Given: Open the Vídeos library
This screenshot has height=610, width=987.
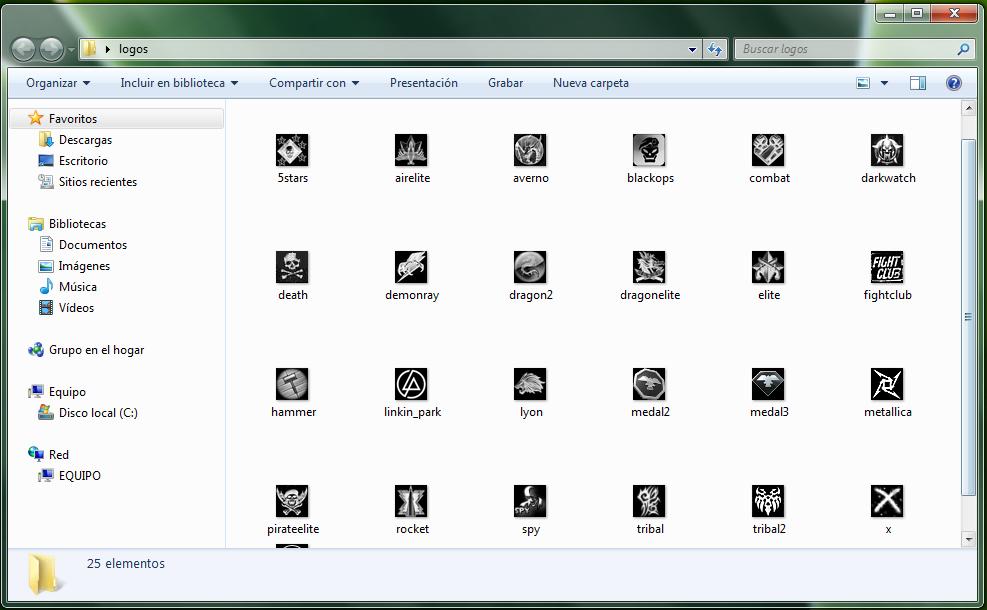Looking at the screenshot, I should coord(76,307).
